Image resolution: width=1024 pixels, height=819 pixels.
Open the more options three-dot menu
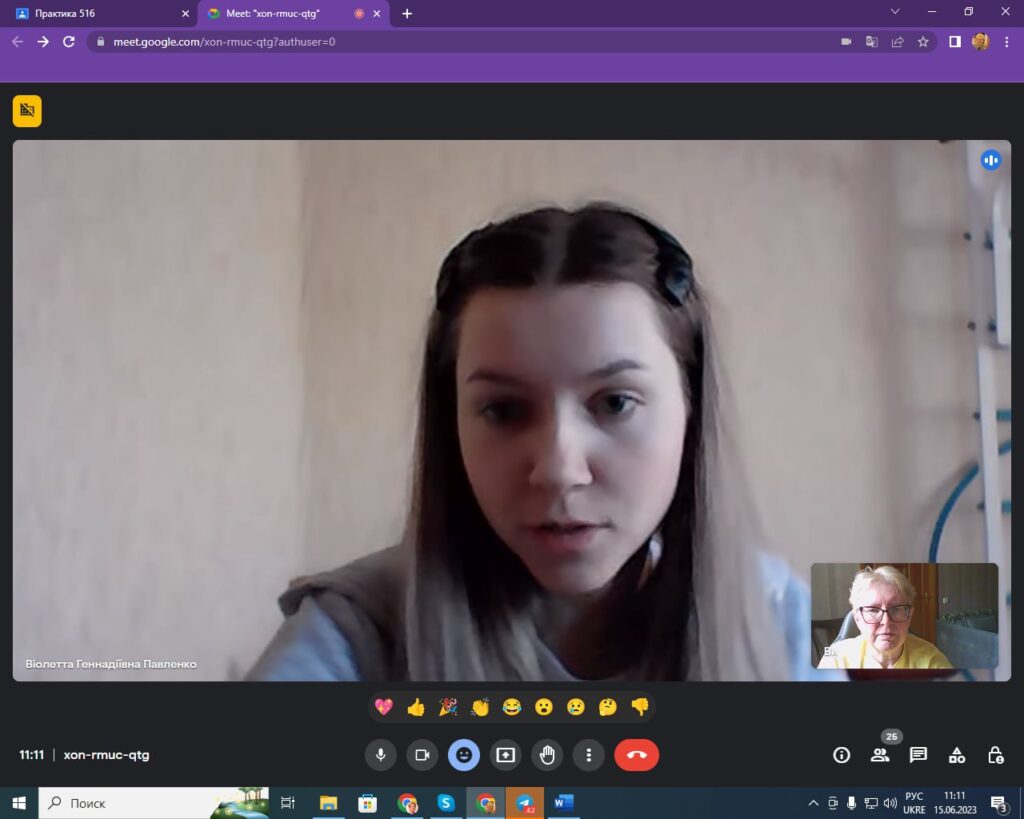(590, 755)
